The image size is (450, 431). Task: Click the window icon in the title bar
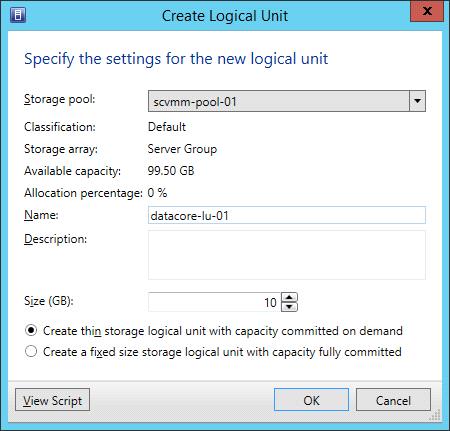(18, 15)
